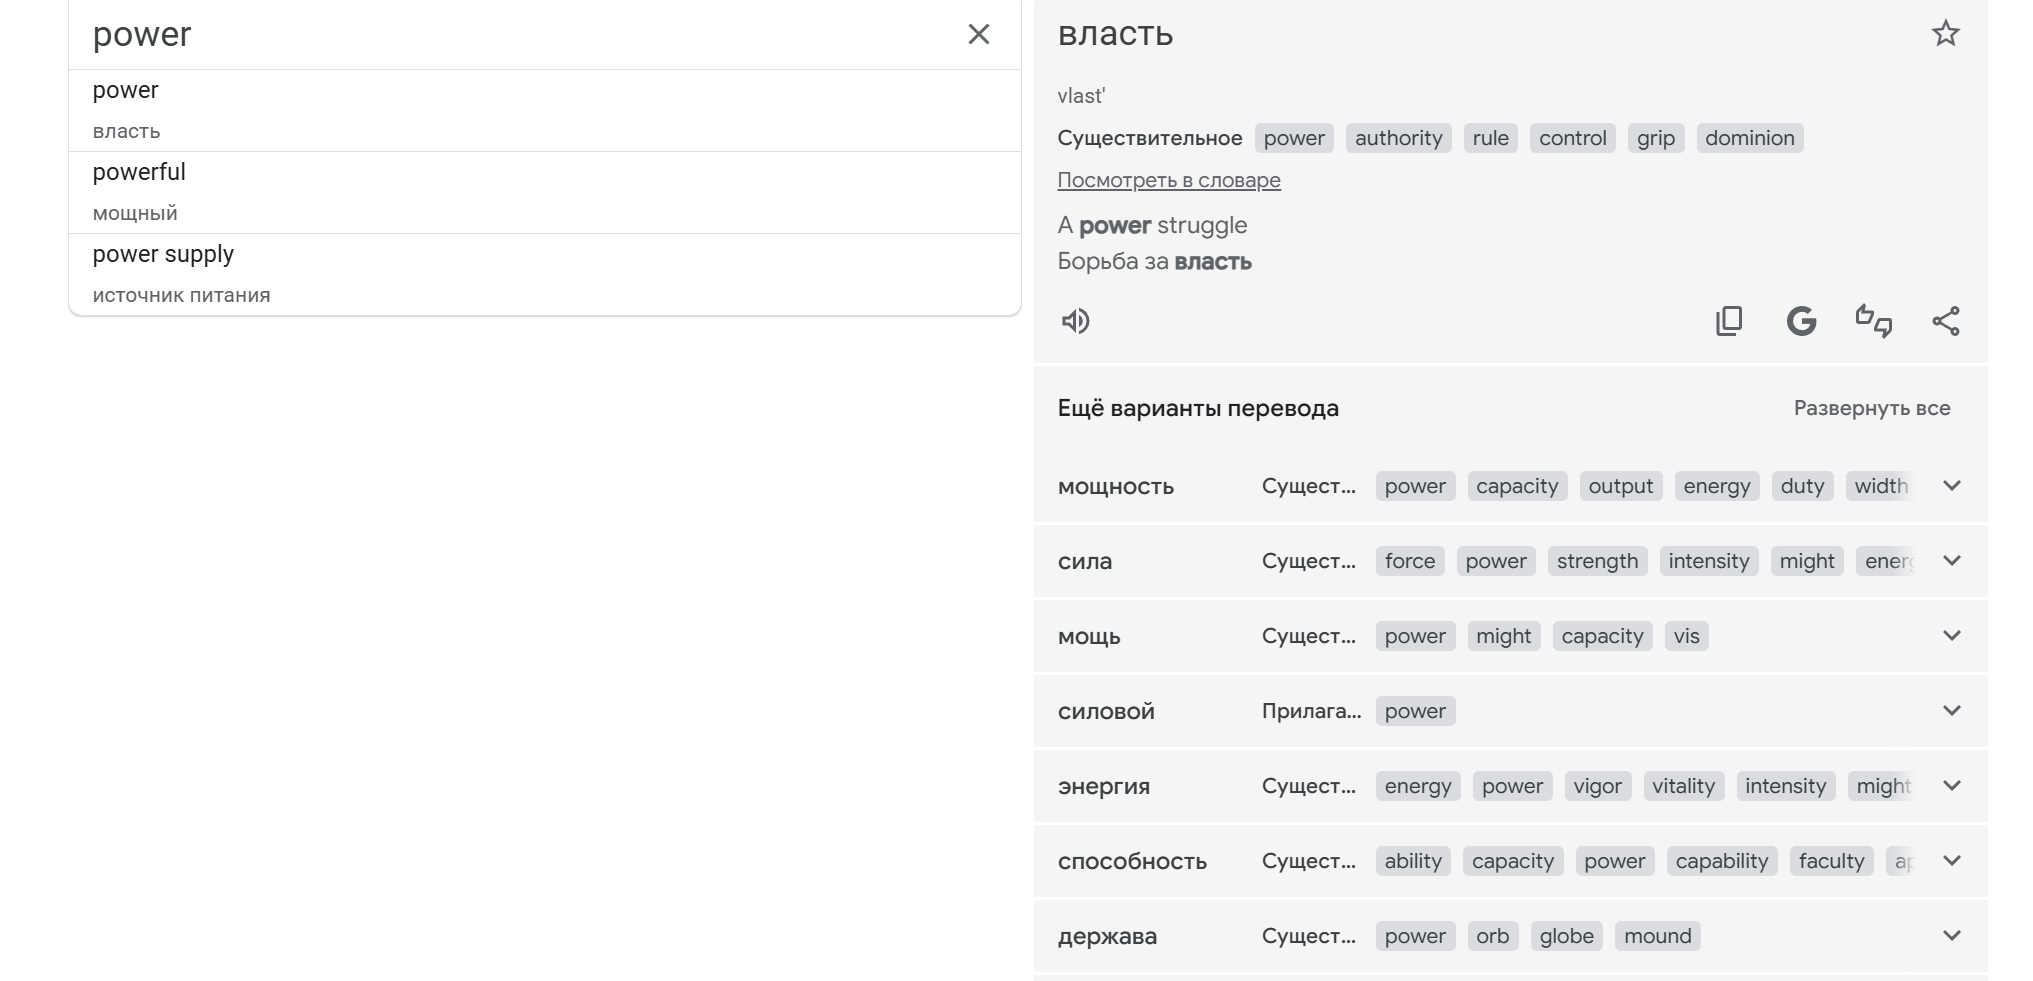The width and height of the screenshot is (2033, 981).
Task: Clear the source text with the X icon
Action: pyautogui.click(x=978, y=34)
